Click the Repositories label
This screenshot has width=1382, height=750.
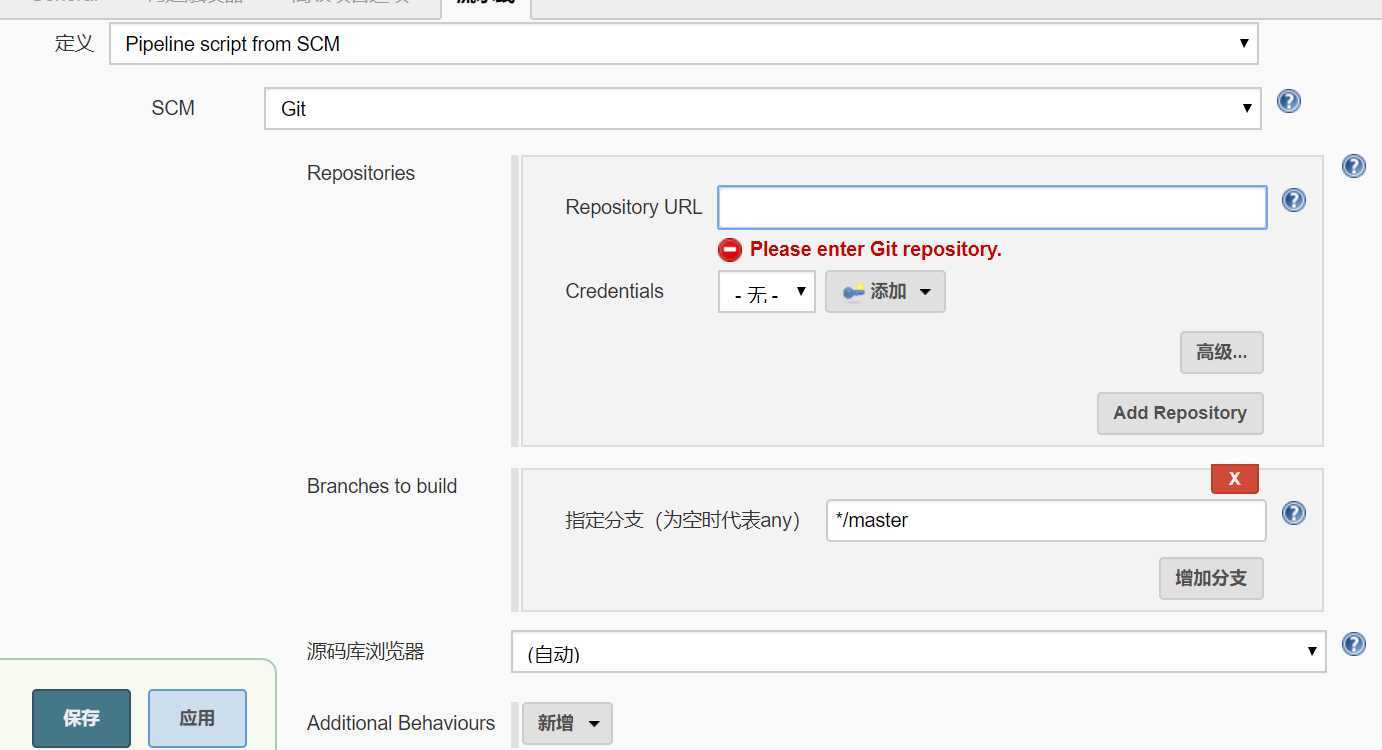(361, 173)
